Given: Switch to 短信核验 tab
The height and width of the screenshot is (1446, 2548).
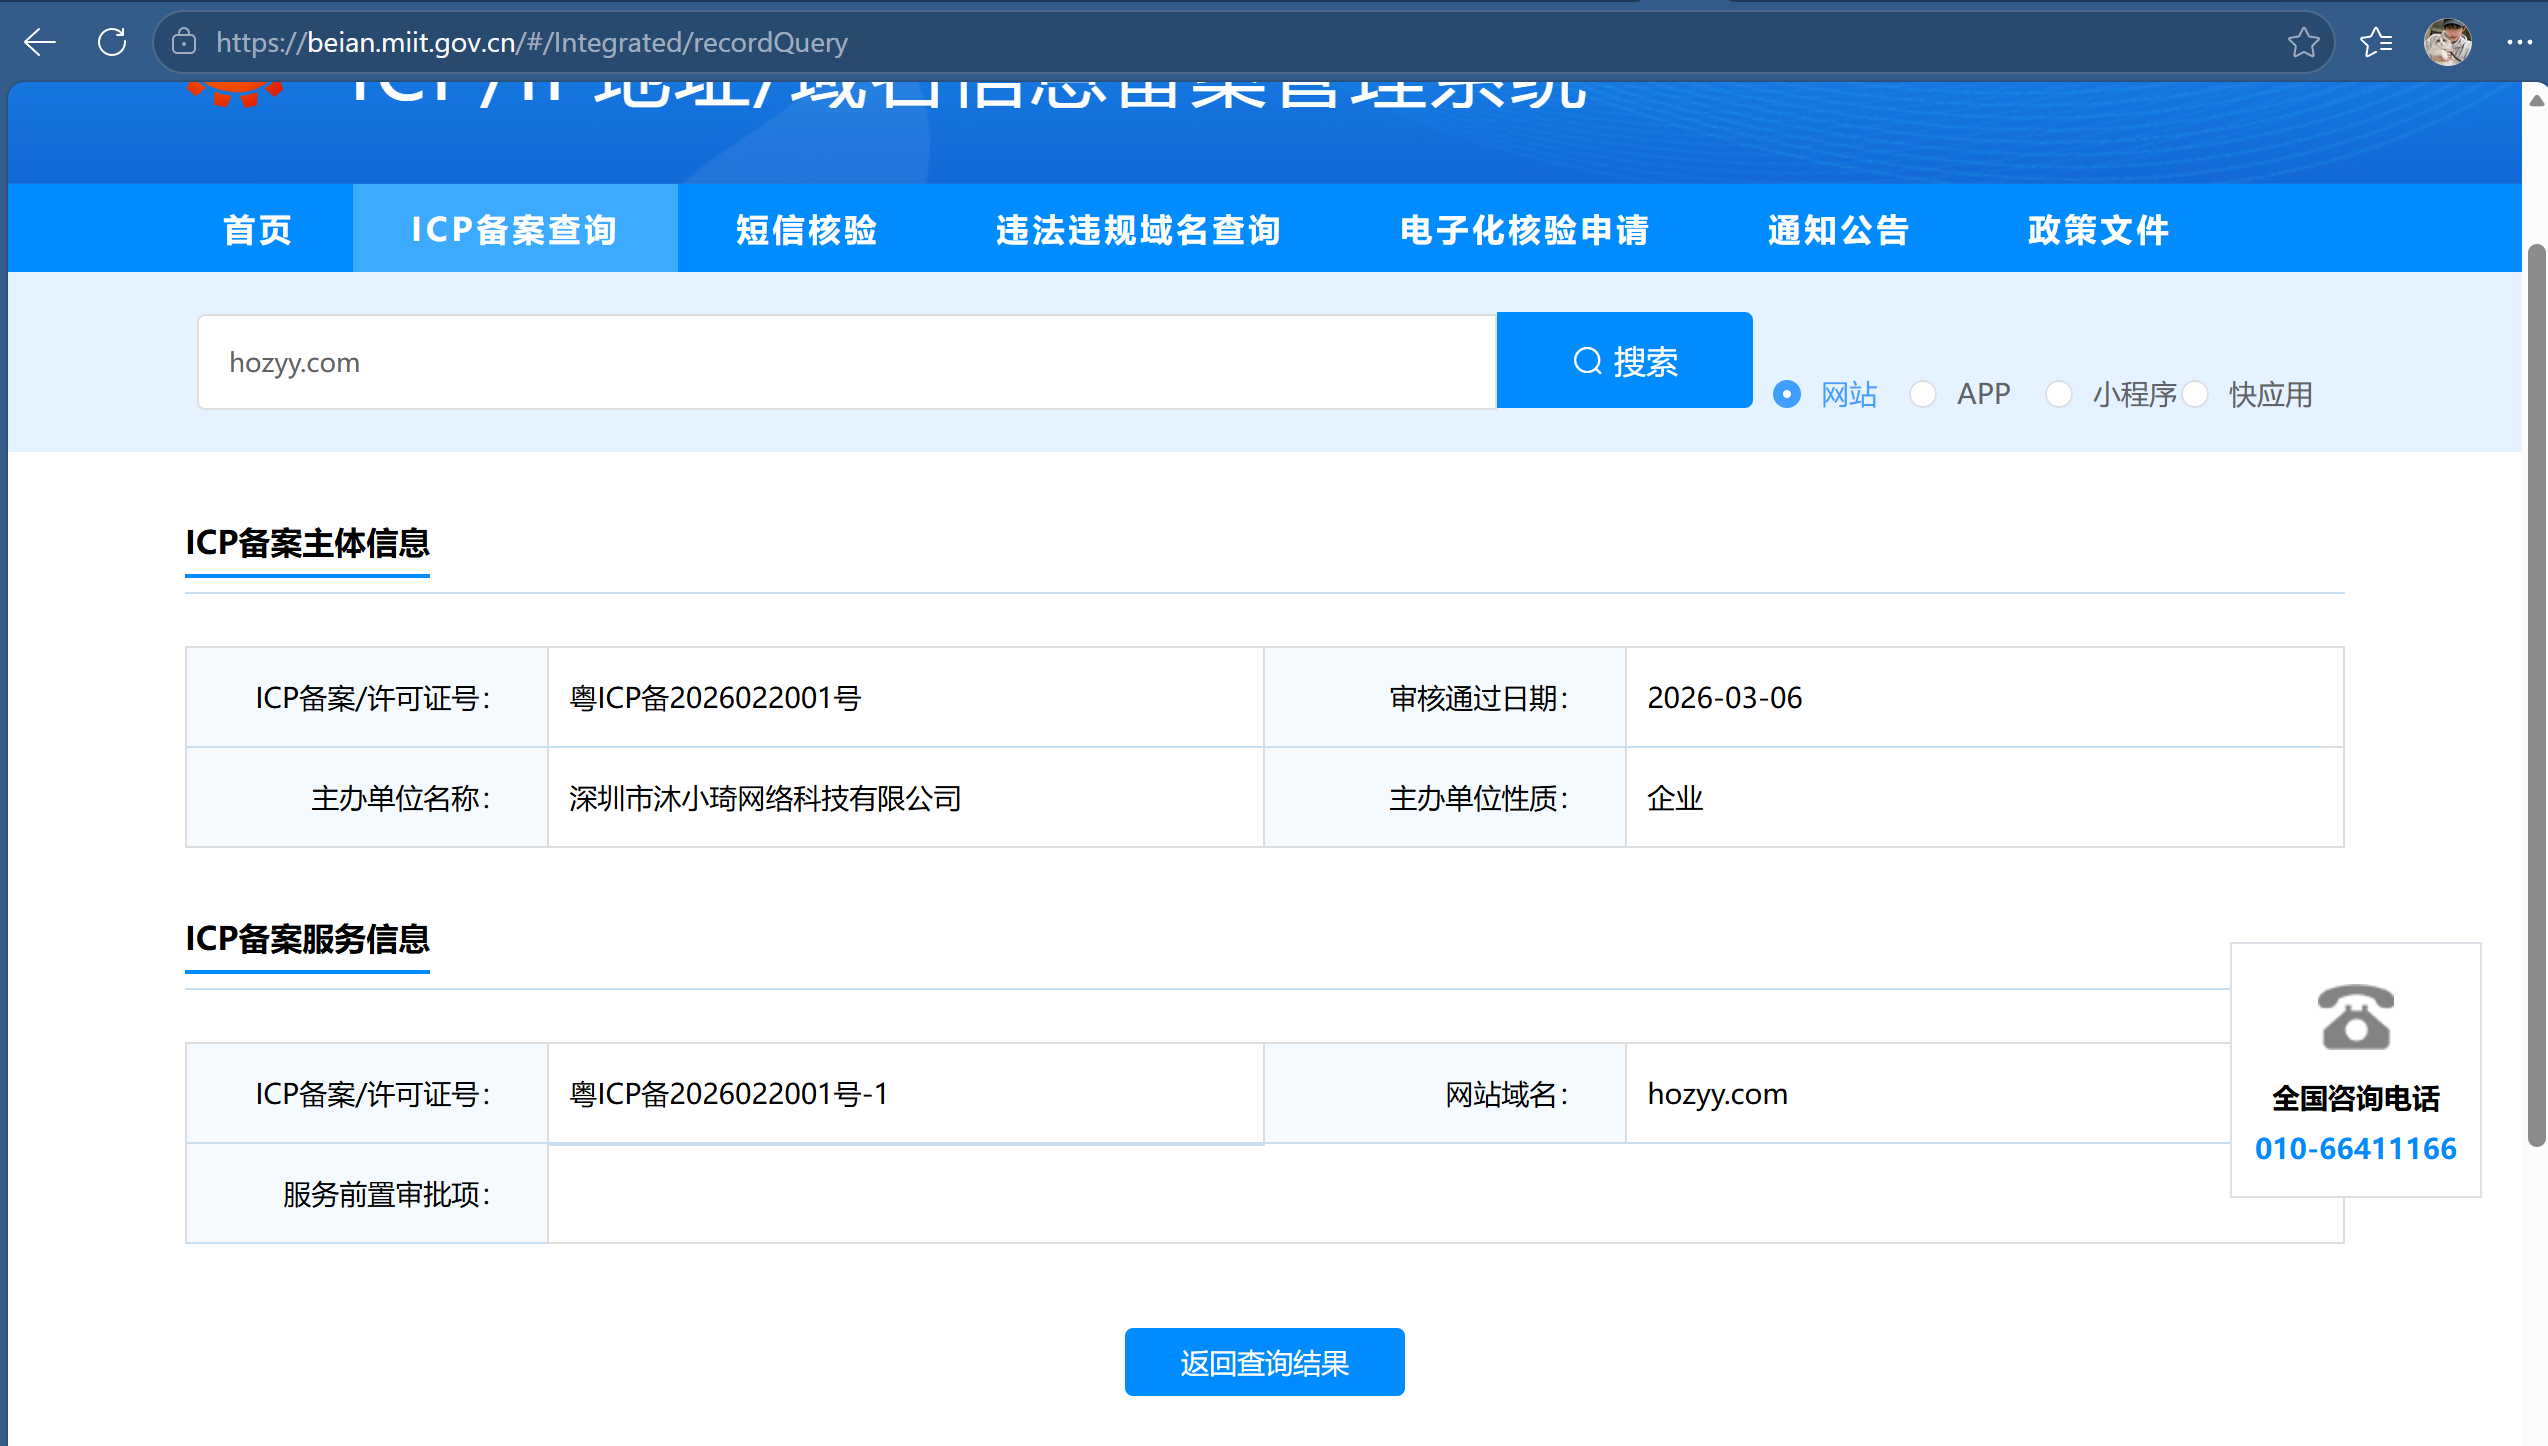Looking at the screenshot, I should (x=806, y=229).
